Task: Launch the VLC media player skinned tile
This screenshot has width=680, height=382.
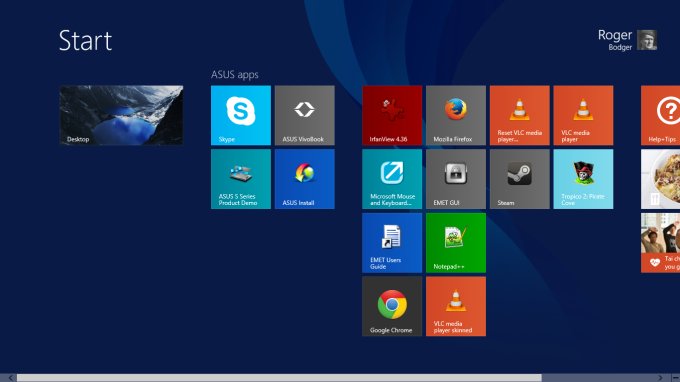Action: (x=456, y=307)
